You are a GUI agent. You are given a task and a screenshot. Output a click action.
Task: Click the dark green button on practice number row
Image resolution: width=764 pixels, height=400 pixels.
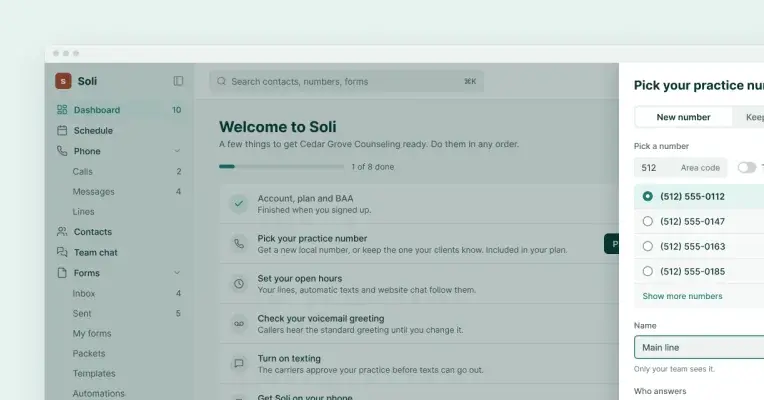point(611,244)
